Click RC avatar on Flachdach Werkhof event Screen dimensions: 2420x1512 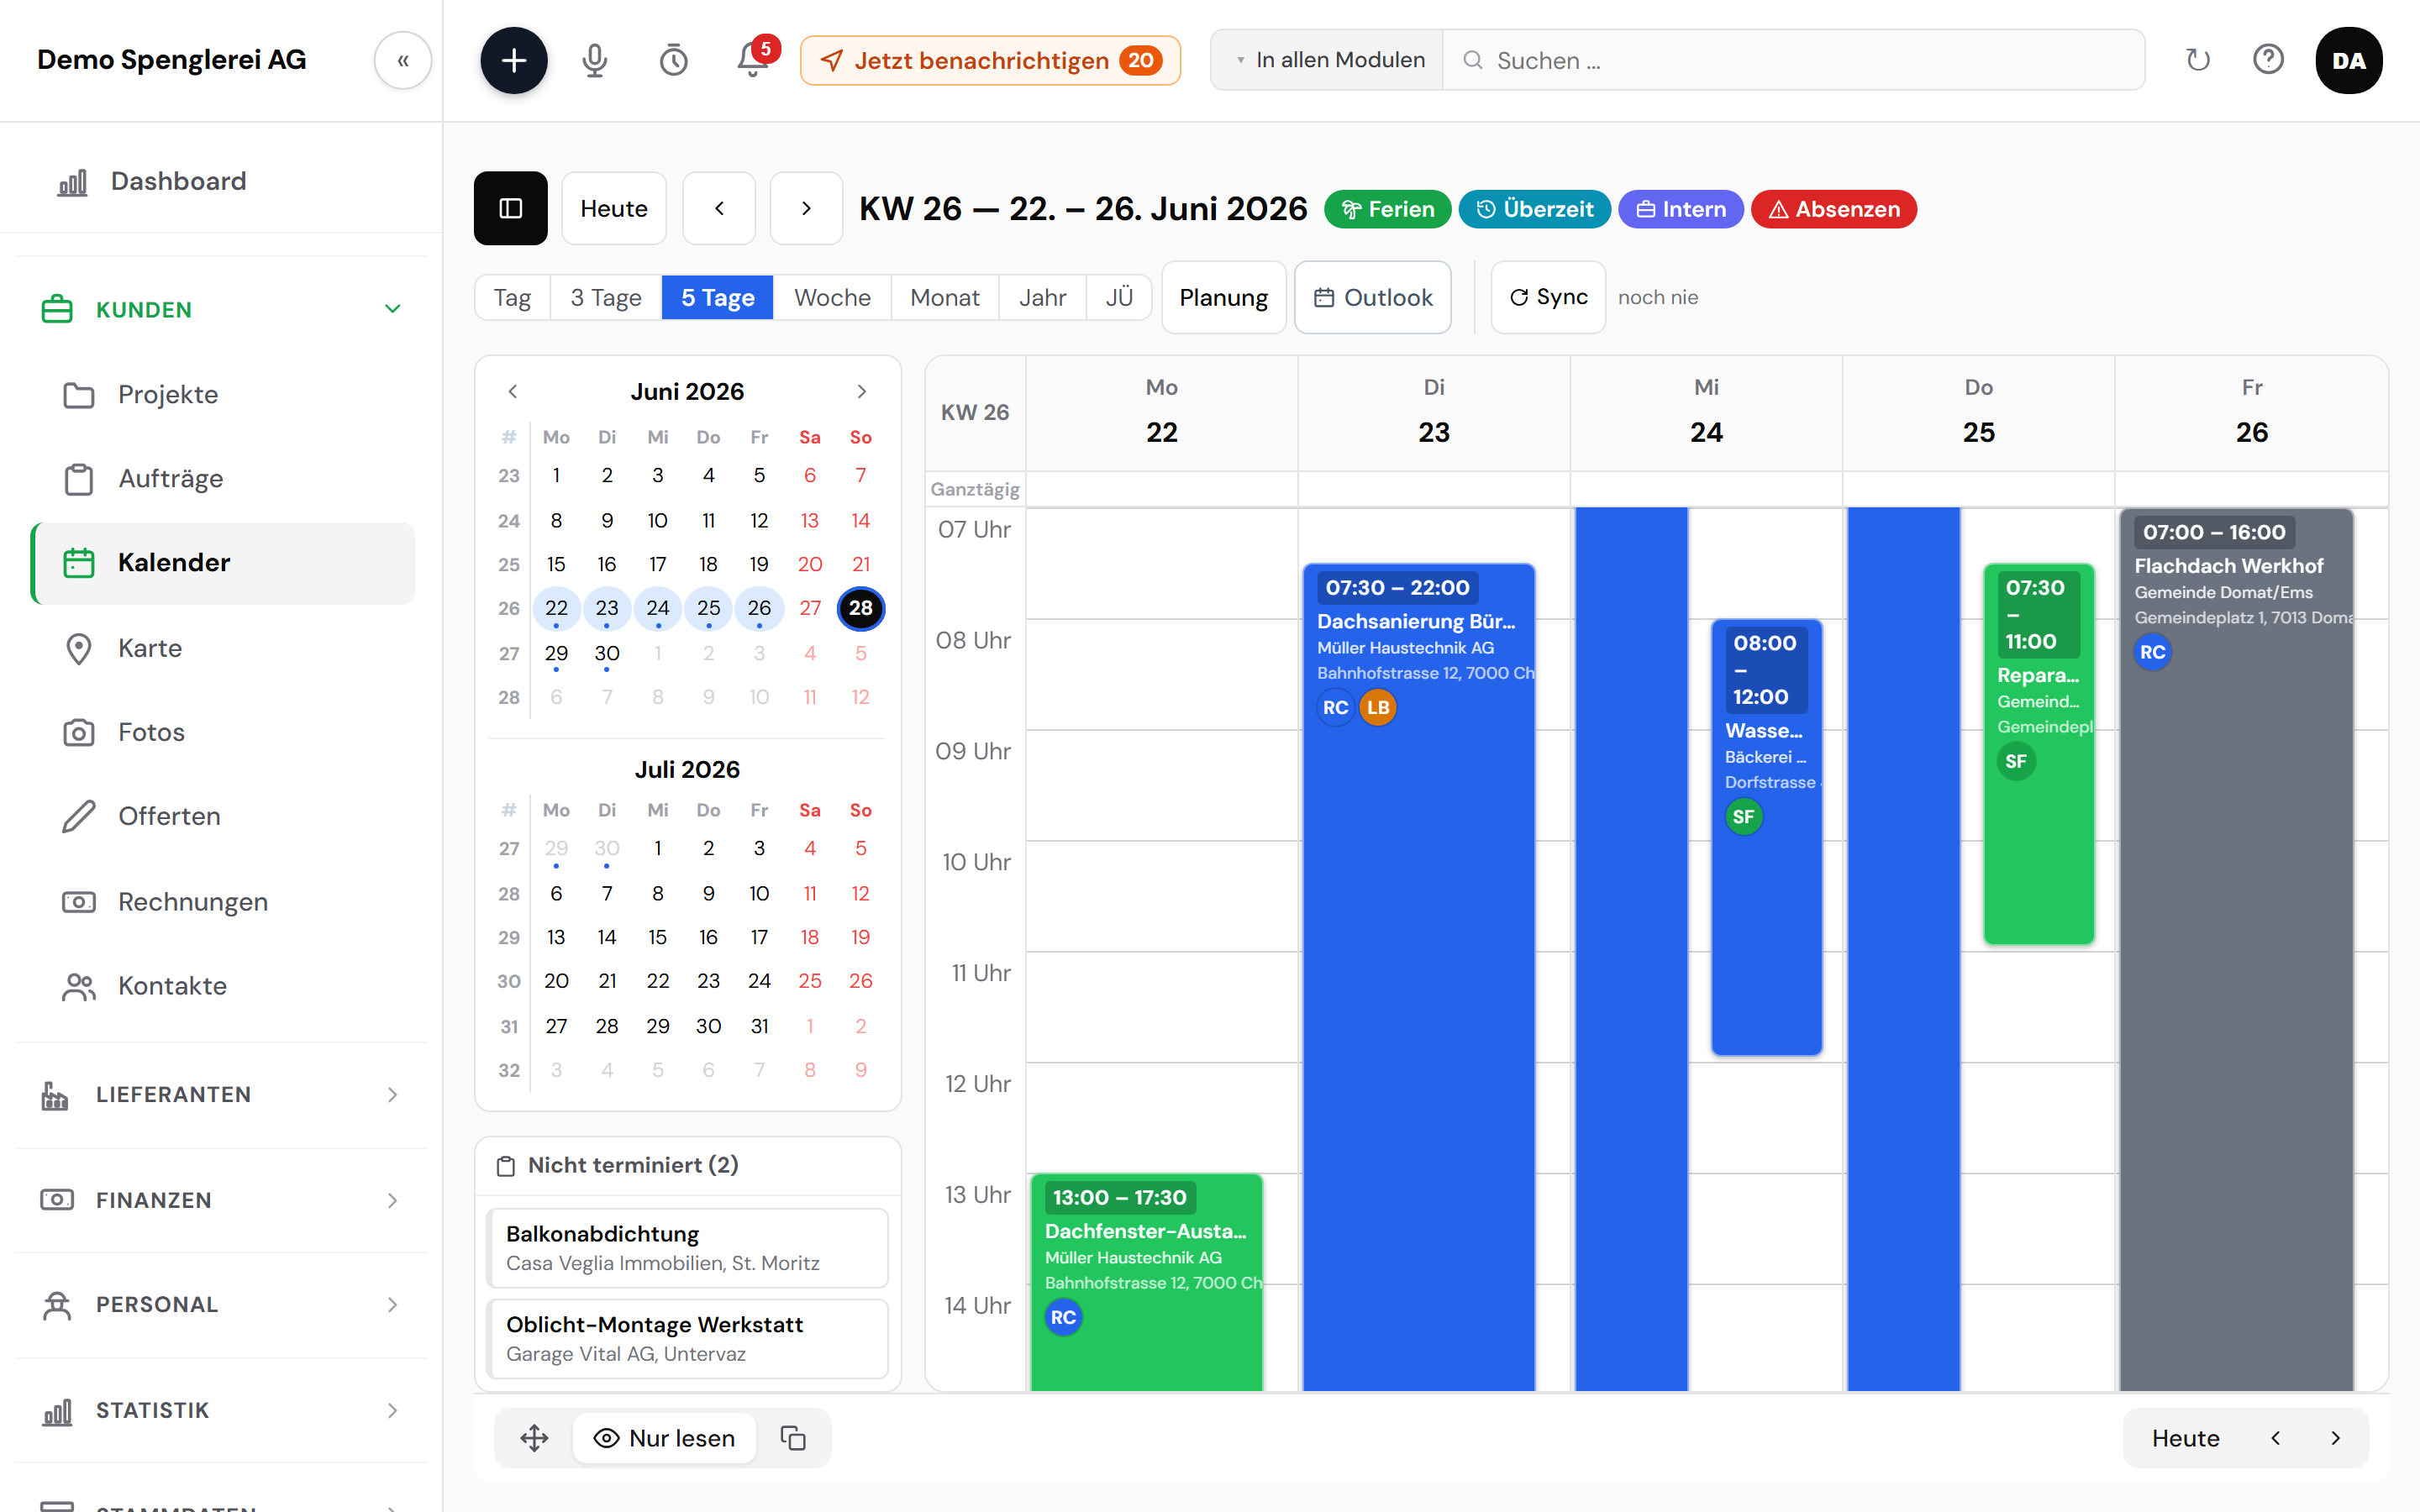pos(2152,652)
